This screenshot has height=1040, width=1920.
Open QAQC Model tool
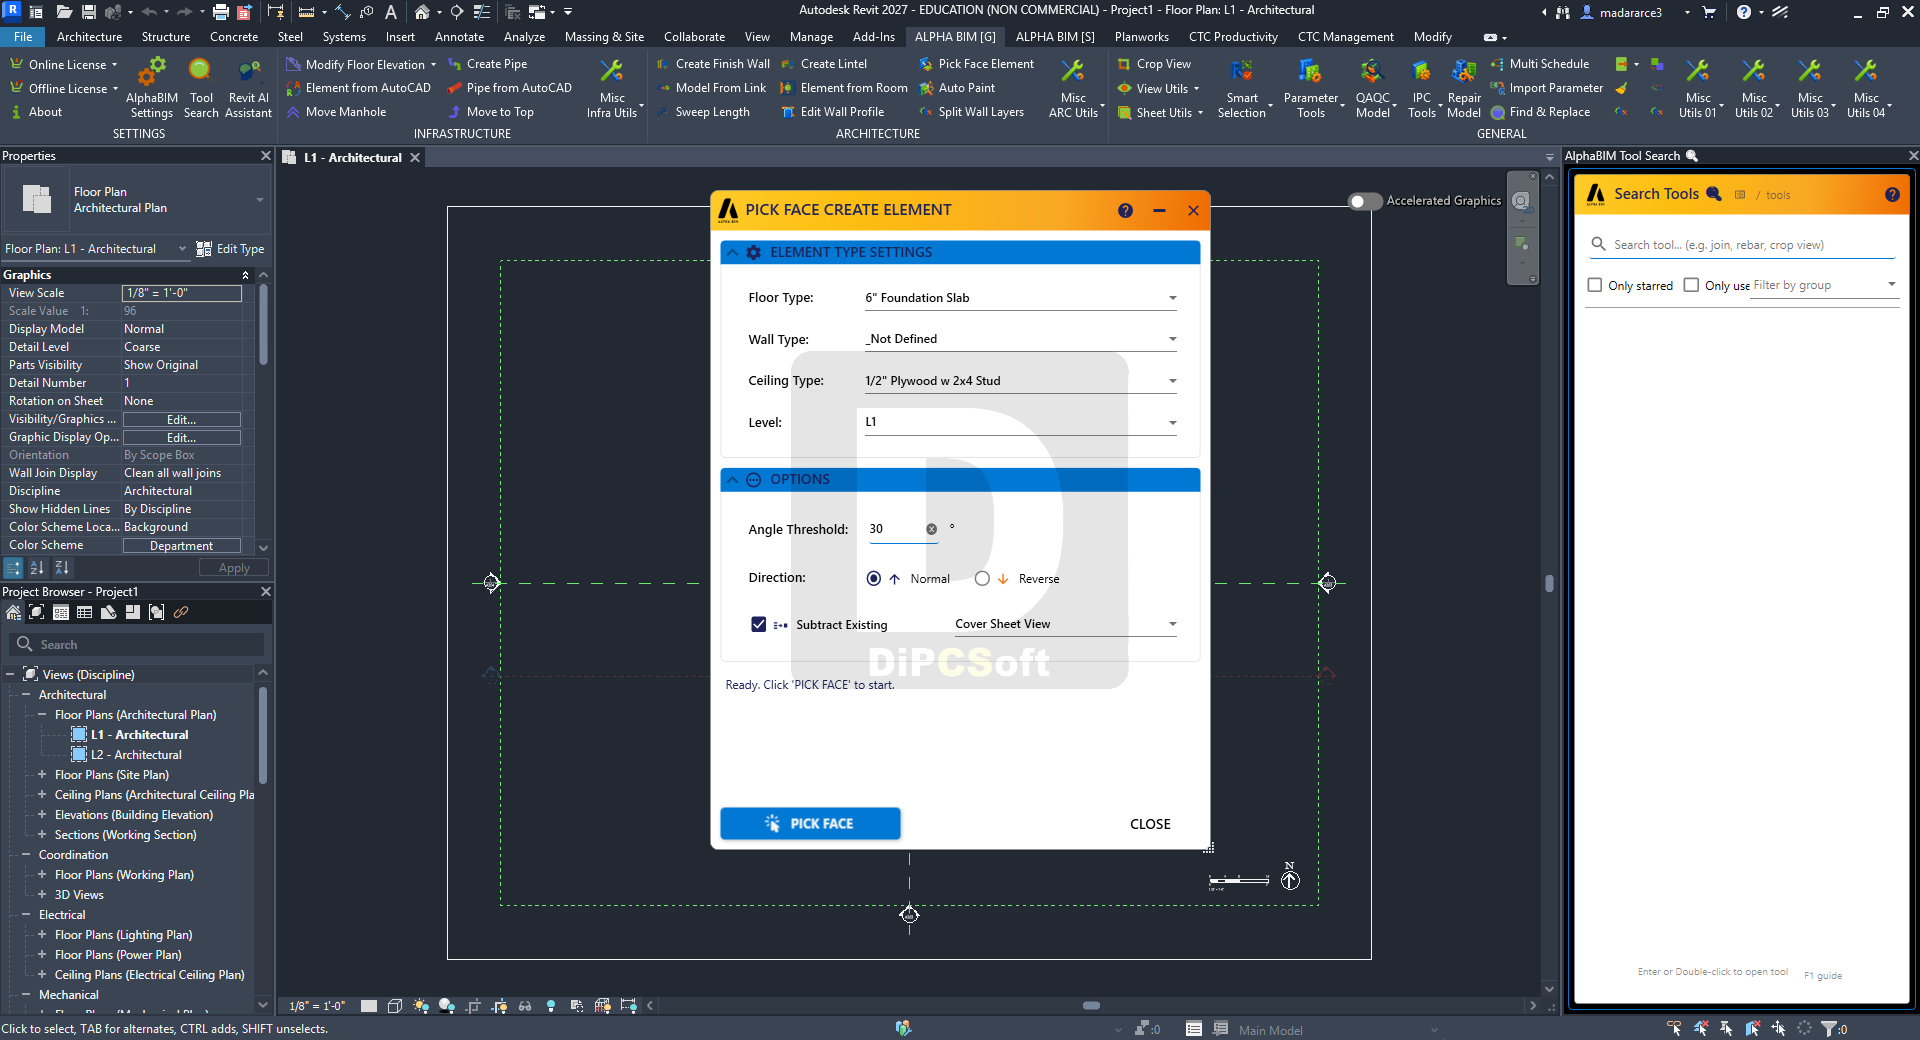click(x=1373, y=88)
